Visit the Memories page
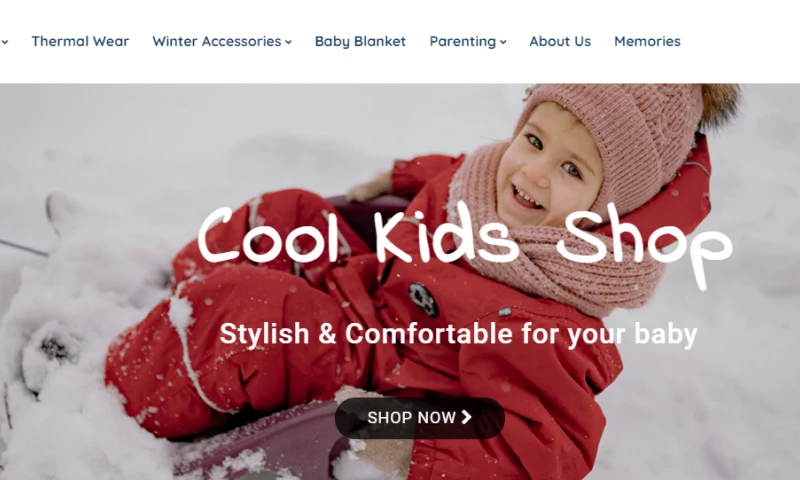Viewport: 800px width, 480px height. [x=647, y=41]
